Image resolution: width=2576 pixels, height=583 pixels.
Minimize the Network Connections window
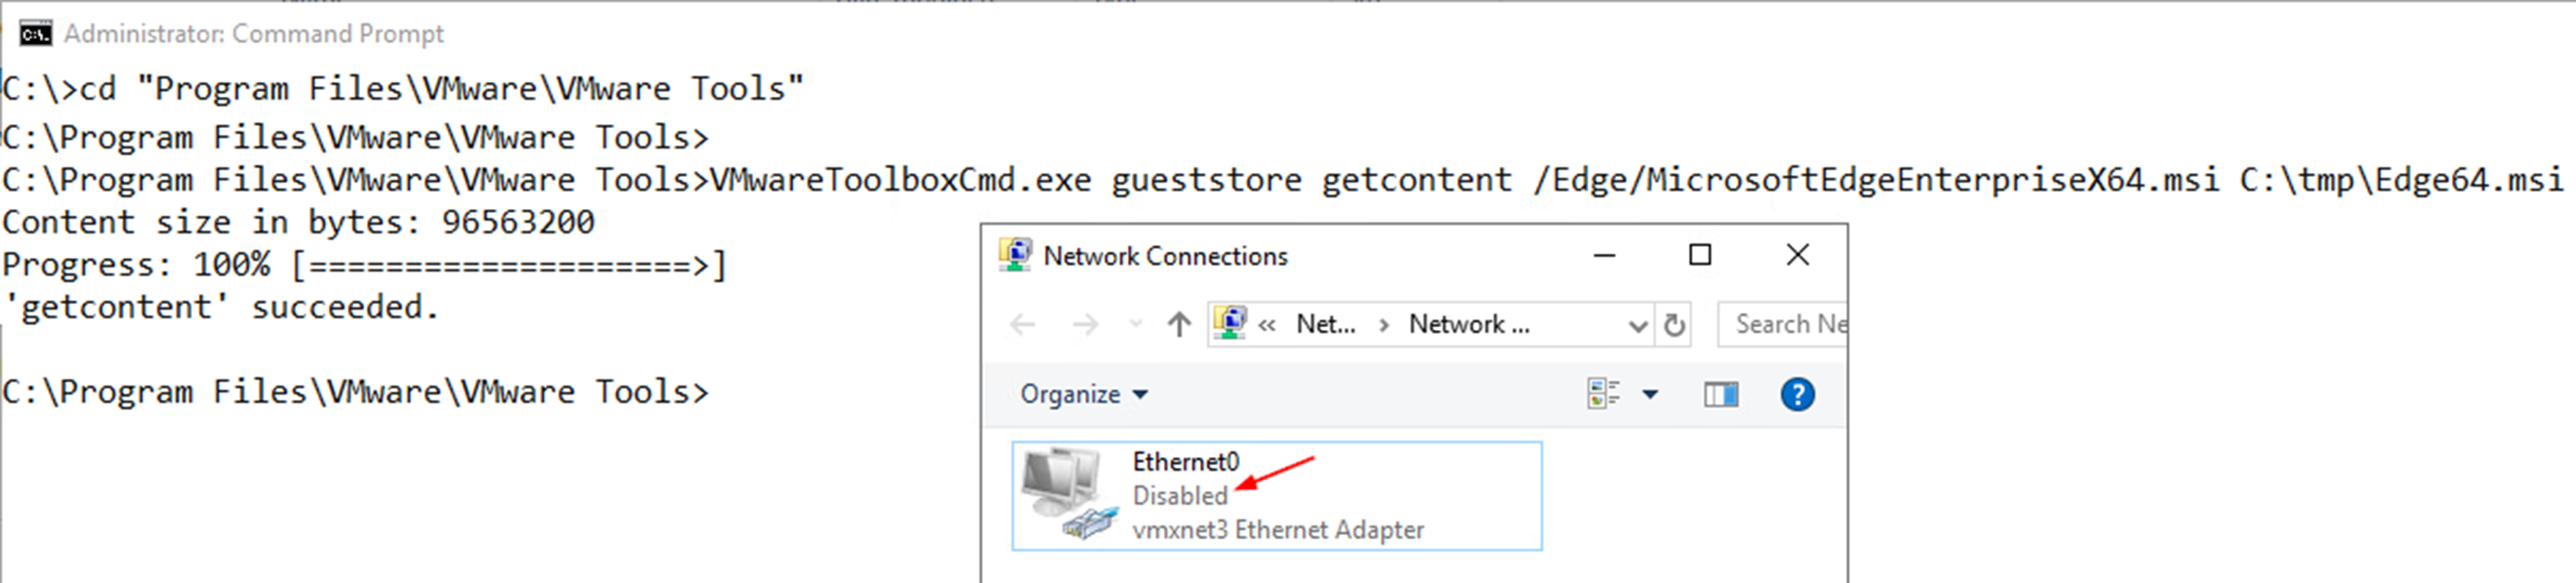click(1604, 256)
